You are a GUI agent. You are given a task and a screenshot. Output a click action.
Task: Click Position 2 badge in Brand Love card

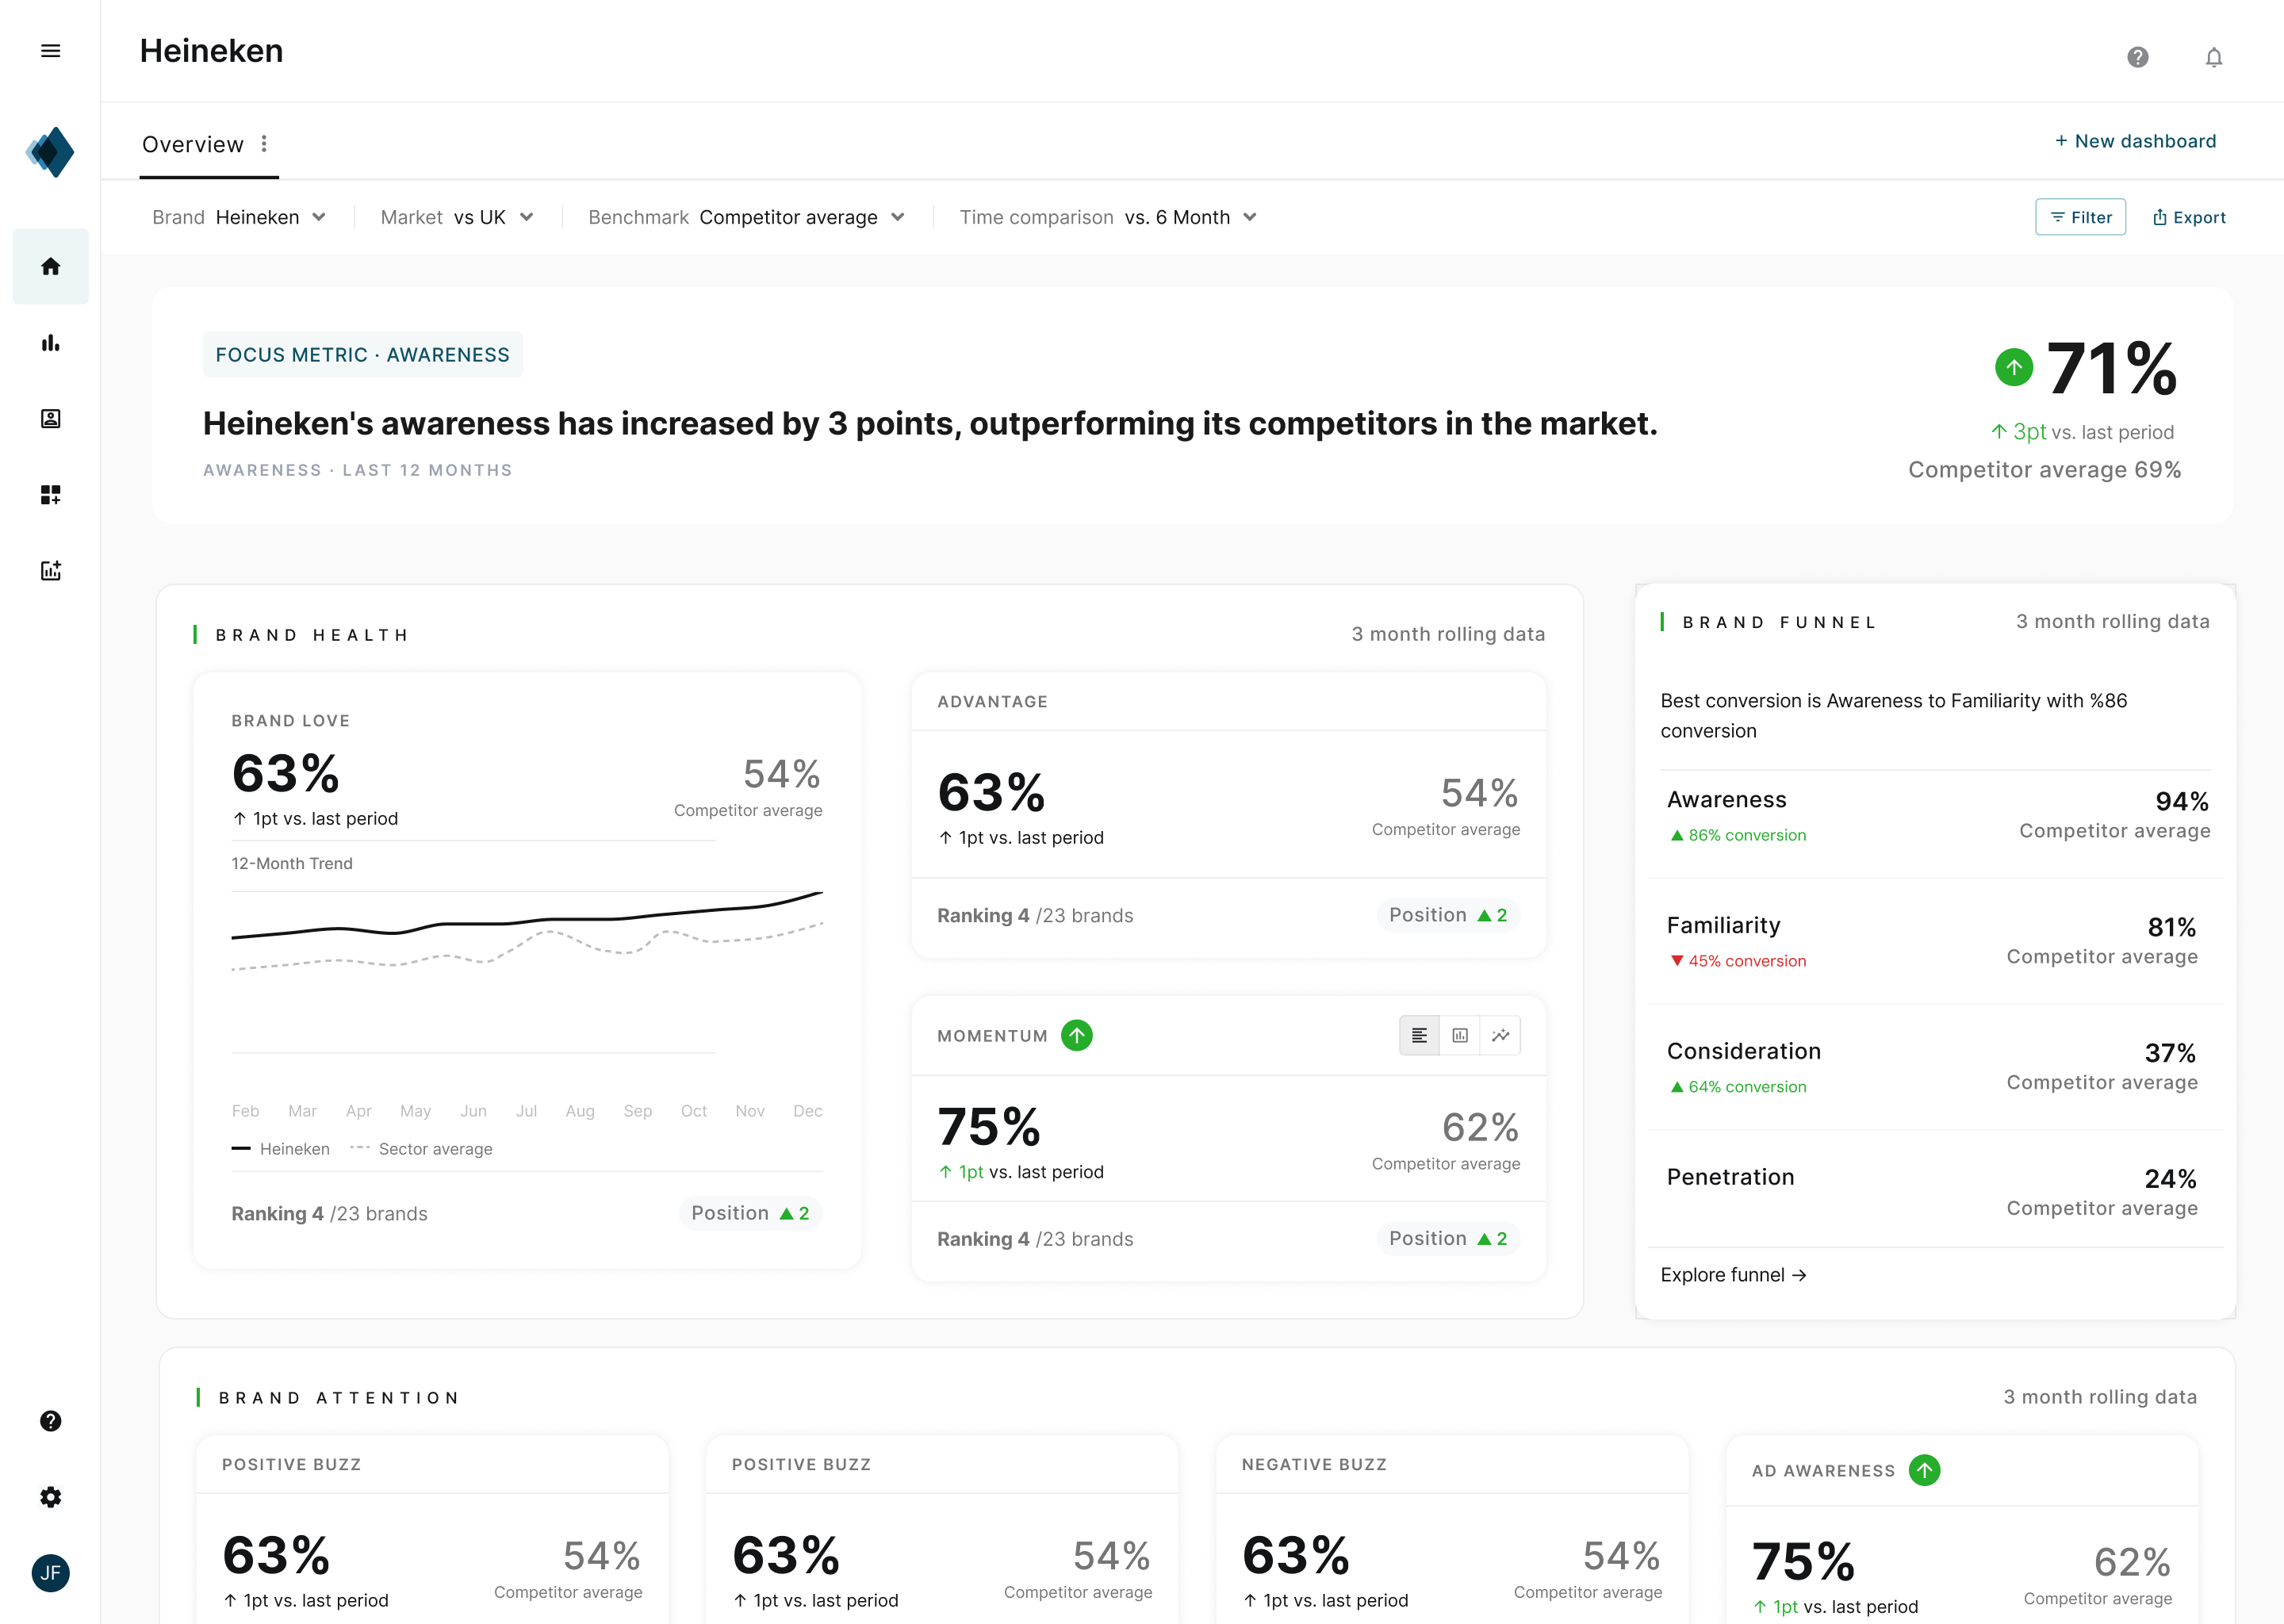click(x=750, y=1213)
